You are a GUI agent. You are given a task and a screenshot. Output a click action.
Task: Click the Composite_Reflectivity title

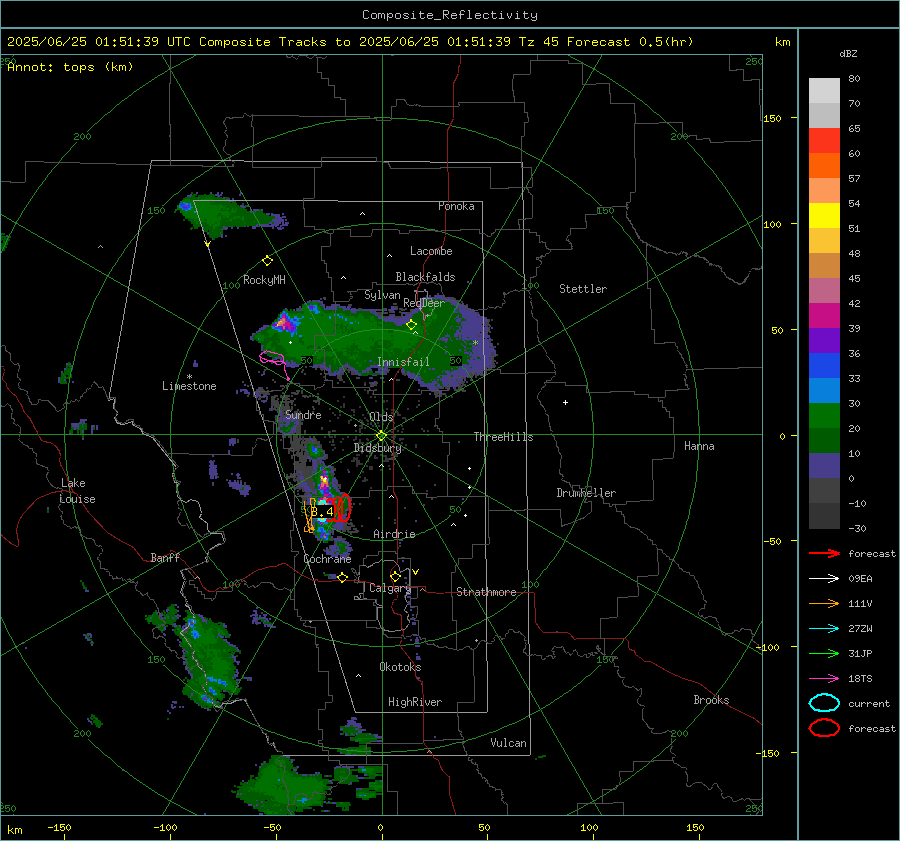(449, 15)
